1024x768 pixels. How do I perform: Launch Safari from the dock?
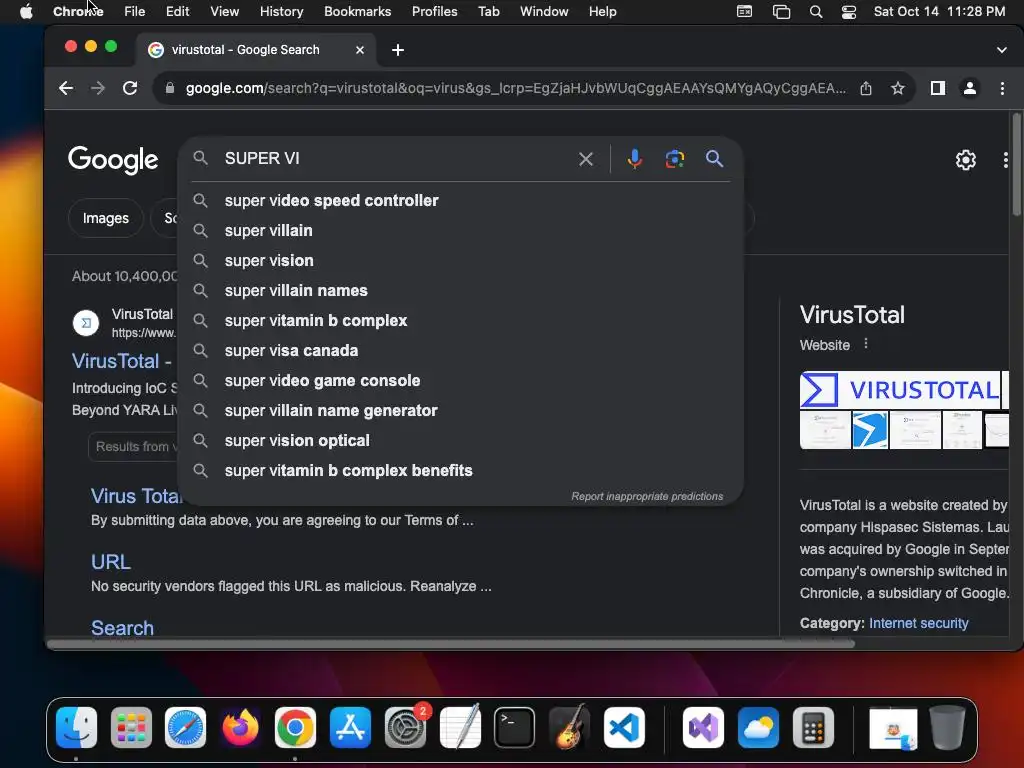point(185,727)
